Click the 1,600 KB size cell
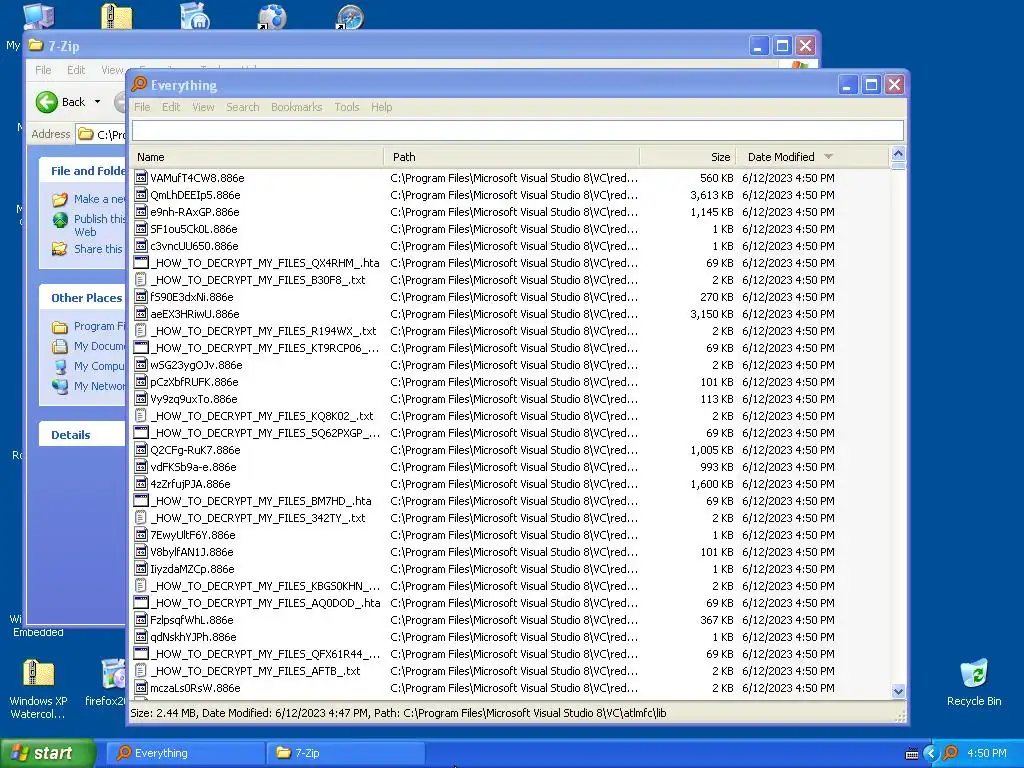 click(711, 483)
